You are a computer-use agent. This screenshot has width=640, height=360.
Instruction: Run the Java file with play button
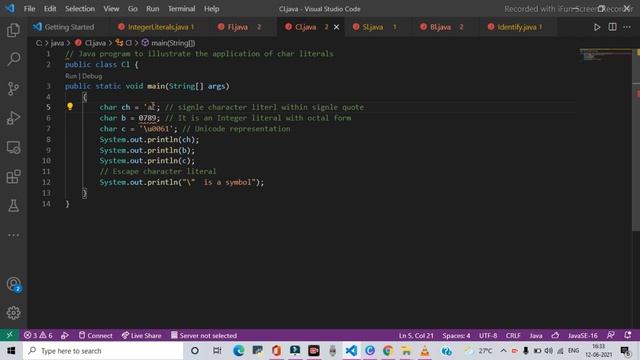click(597, 27)
